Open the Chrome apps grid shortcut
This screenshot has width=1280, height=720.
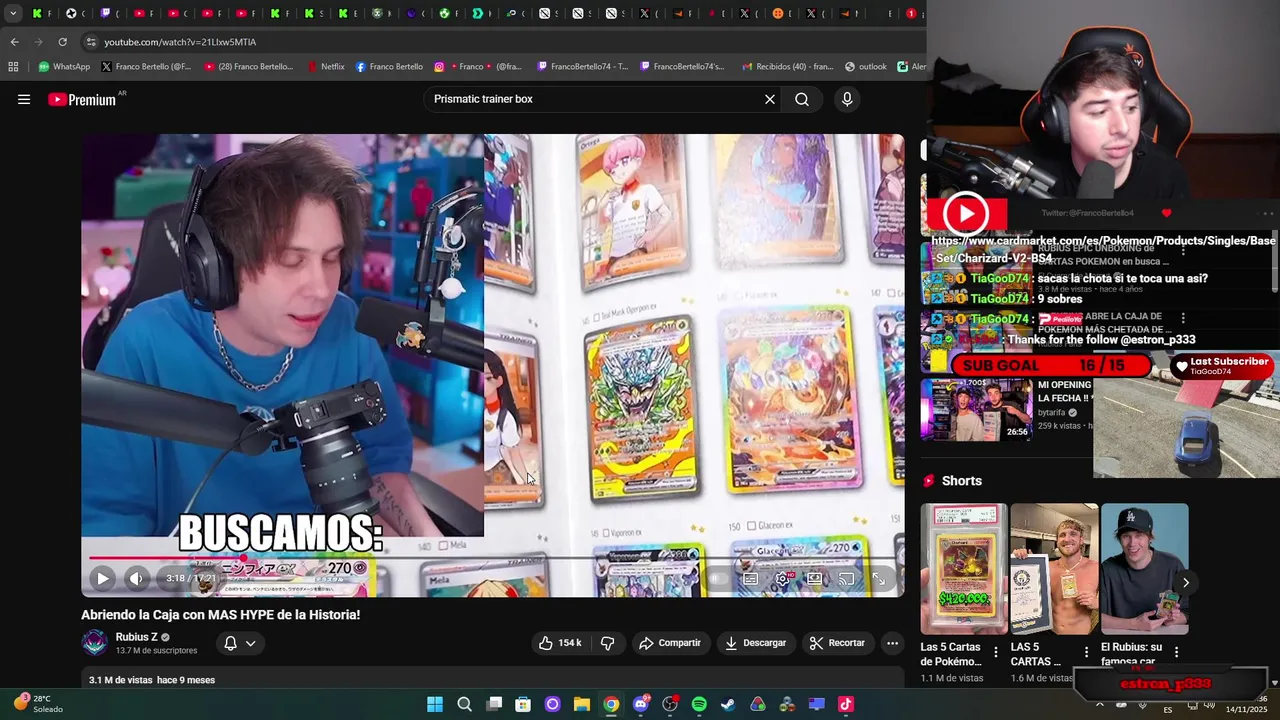coord(13,67)
